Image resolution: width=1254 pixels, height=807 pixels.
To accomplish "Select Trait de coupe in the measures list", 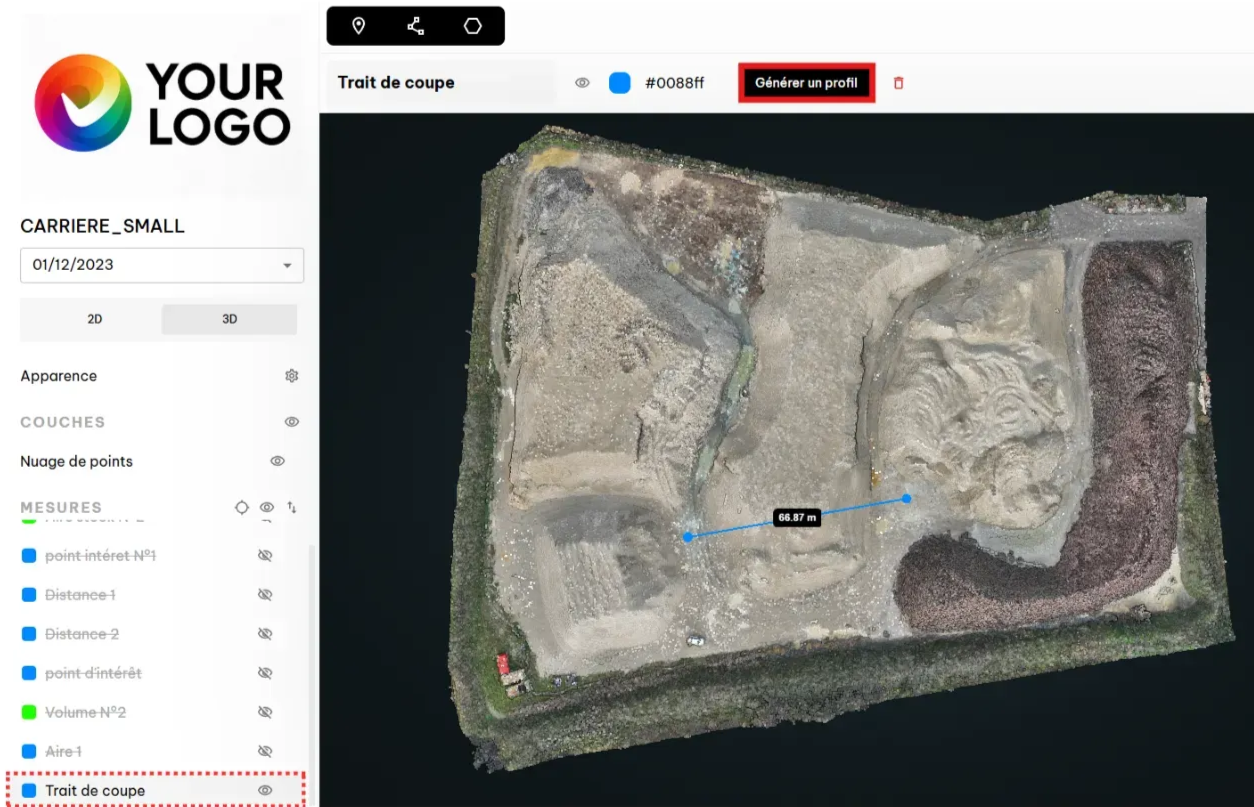I will tap(95, 790).
